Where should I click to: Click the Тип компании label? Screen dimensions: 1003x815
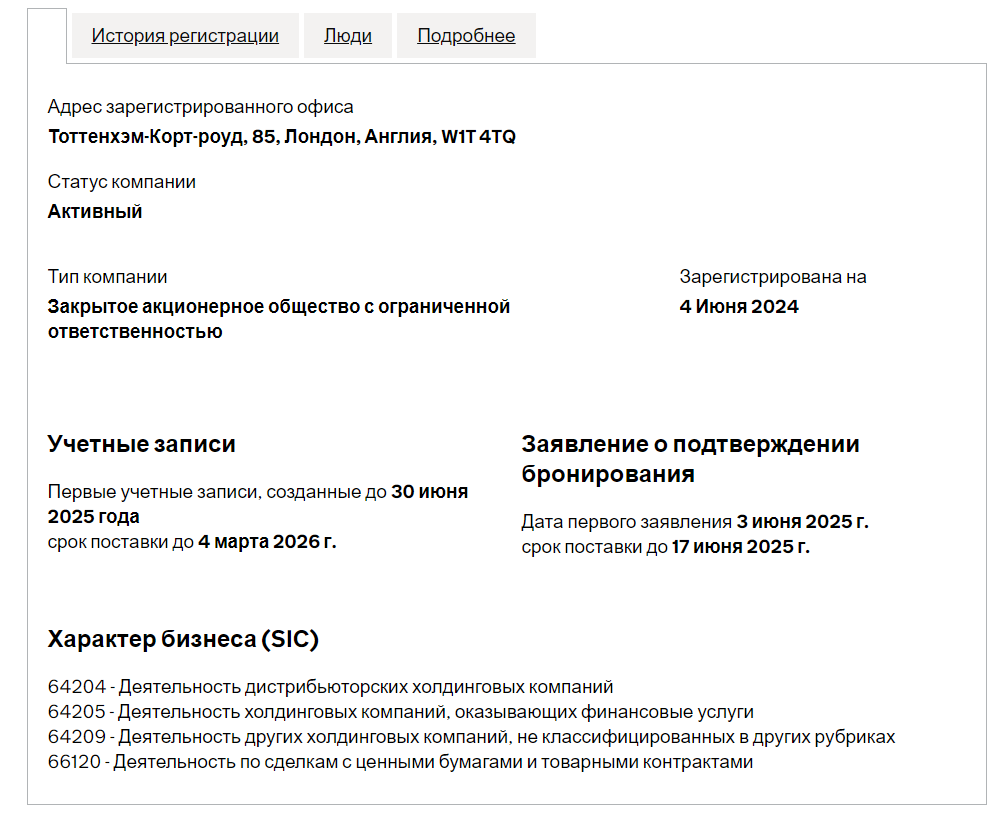click(107, 277)
